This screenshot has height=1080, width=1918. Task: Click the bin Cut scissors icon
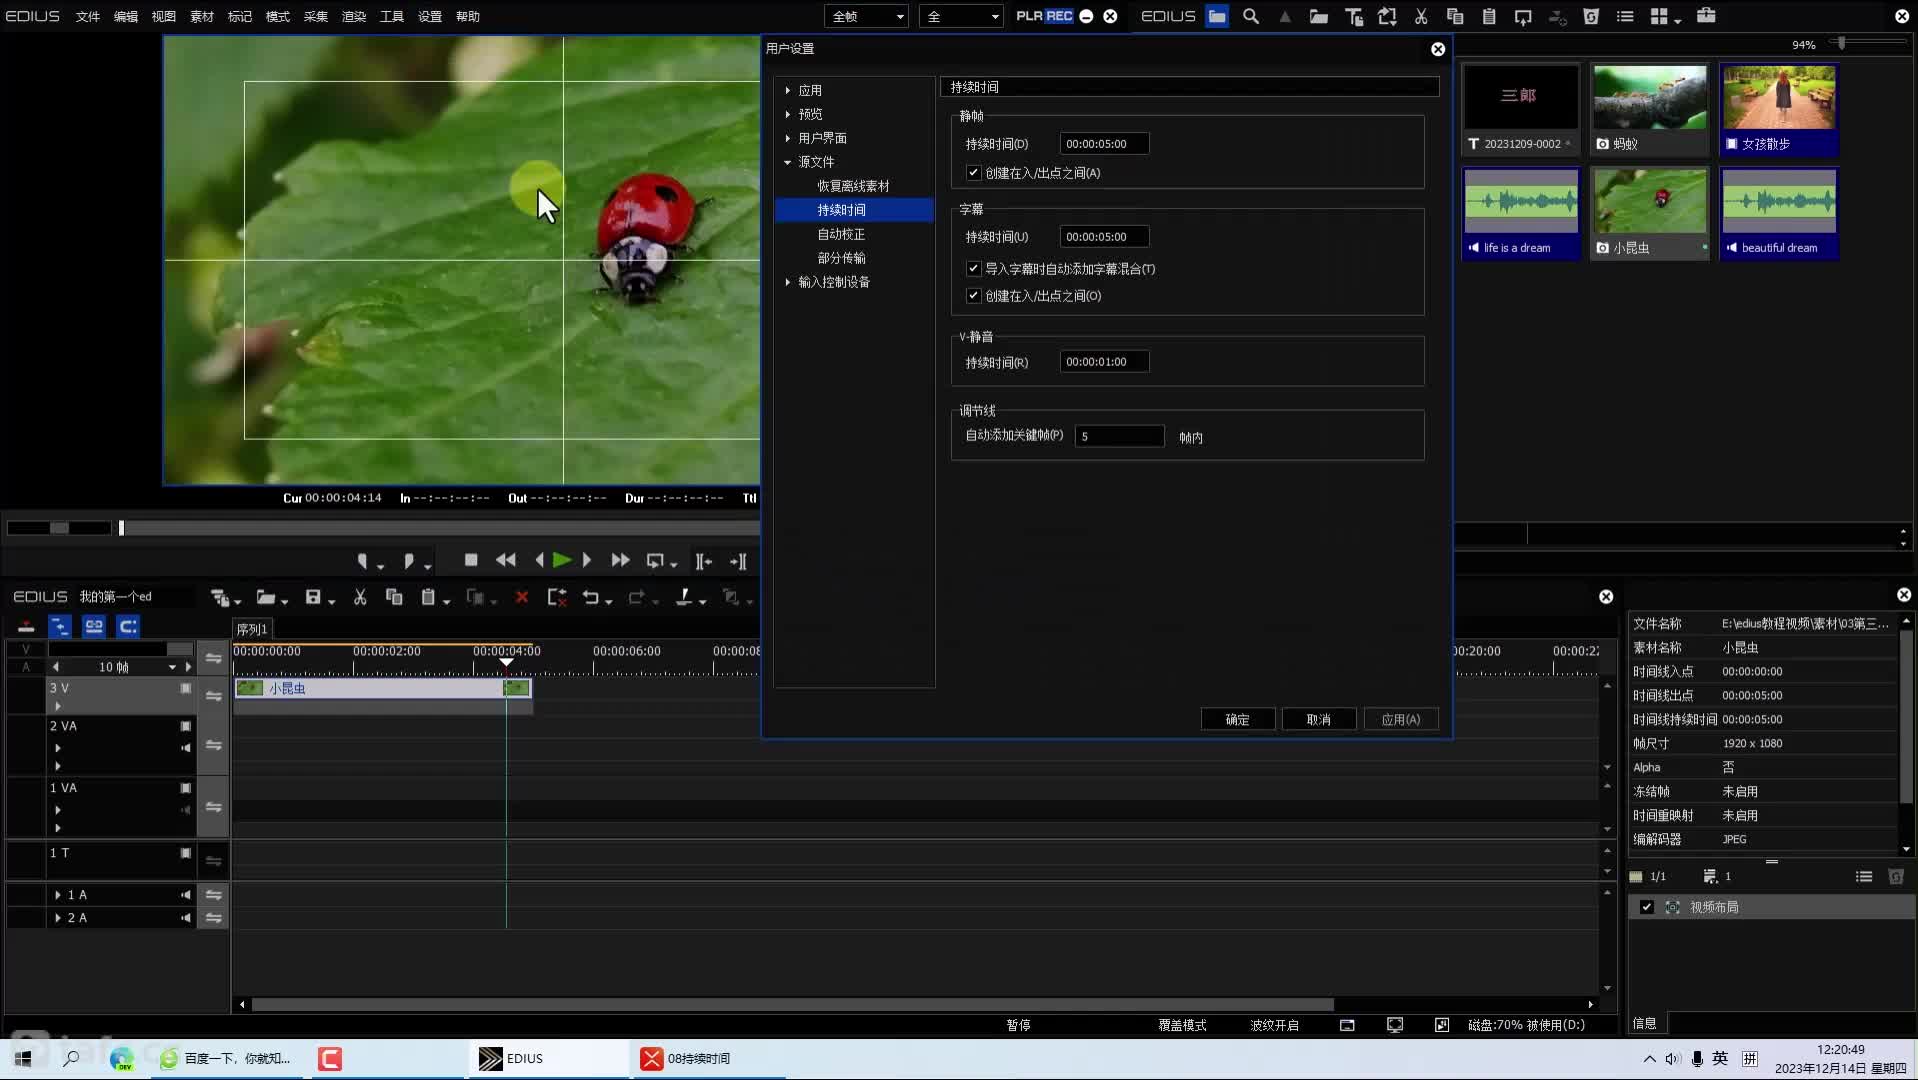point(1421,16)
